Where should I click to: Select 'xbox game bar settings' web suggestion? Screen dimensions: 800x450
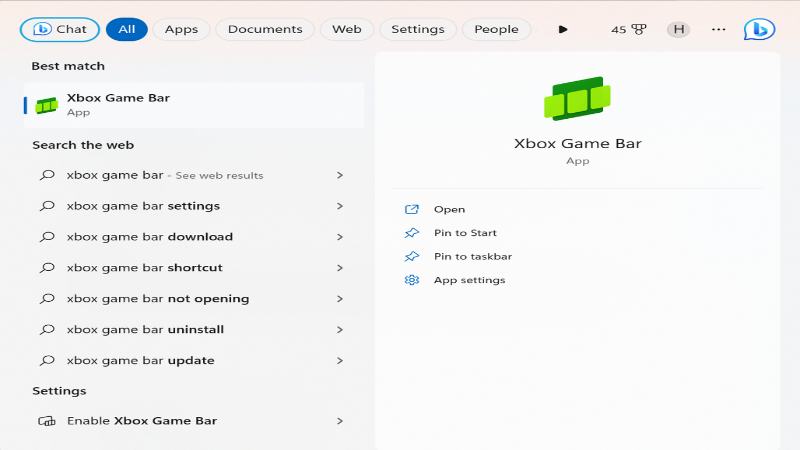(x=194, y=206)
